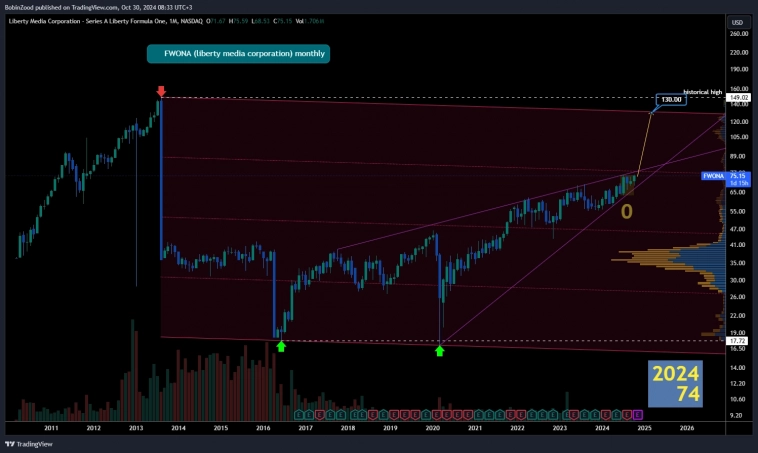Click the 41.00 price scale value
This screenshot has width=758, height=453.
(738, 245)
